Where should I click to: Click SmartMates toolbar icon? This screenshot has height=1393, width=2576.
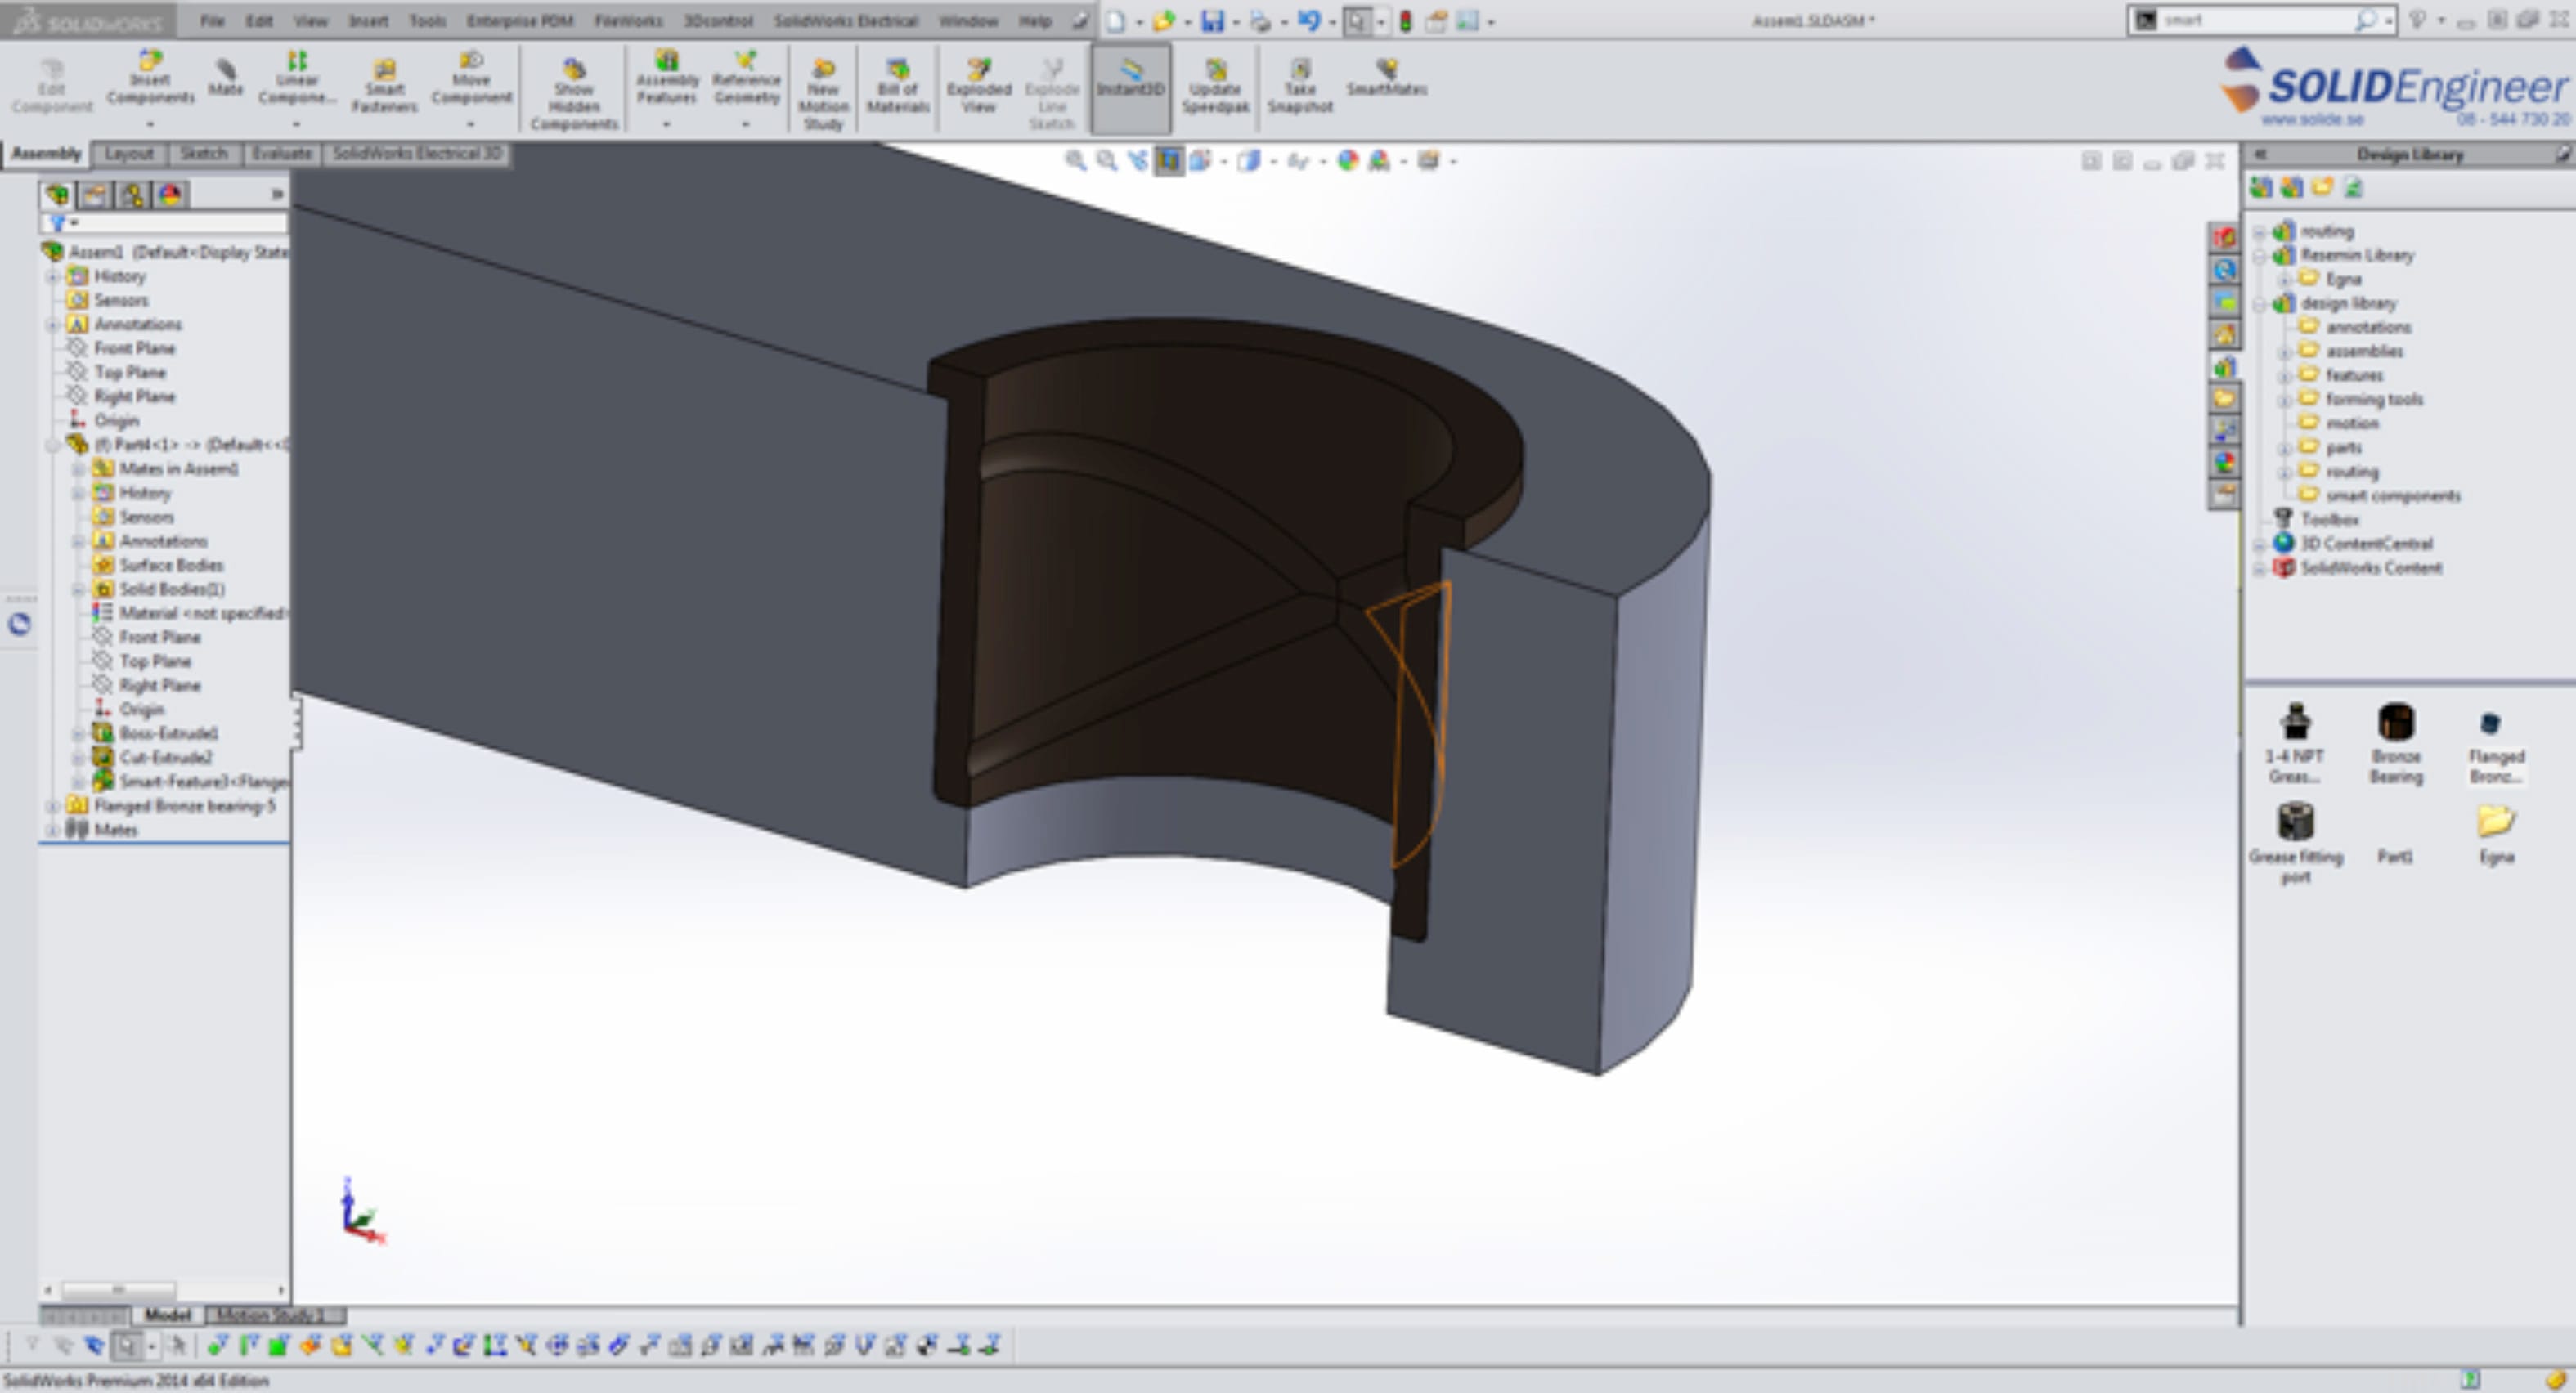click(1386, 75)
